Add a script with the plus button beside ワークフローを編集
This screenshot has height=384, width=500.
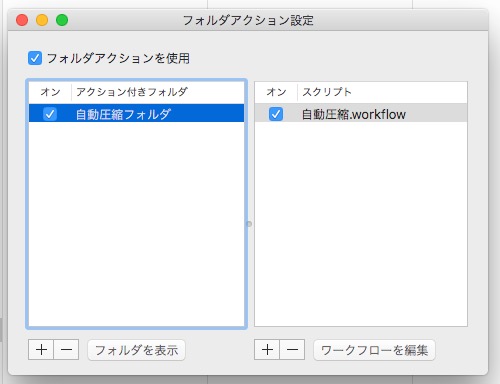click(x=267, y=350)
